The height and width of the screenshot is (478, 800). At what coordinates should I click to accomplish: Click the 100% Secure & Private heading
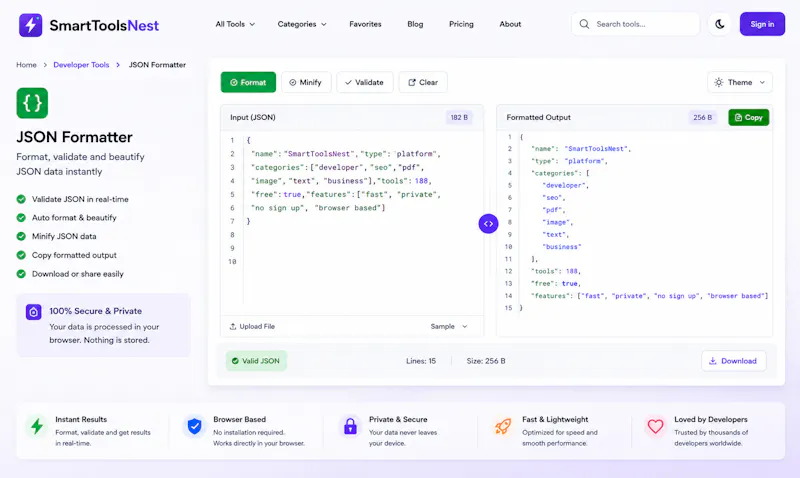pyautogui.click(x=95, y=311)
